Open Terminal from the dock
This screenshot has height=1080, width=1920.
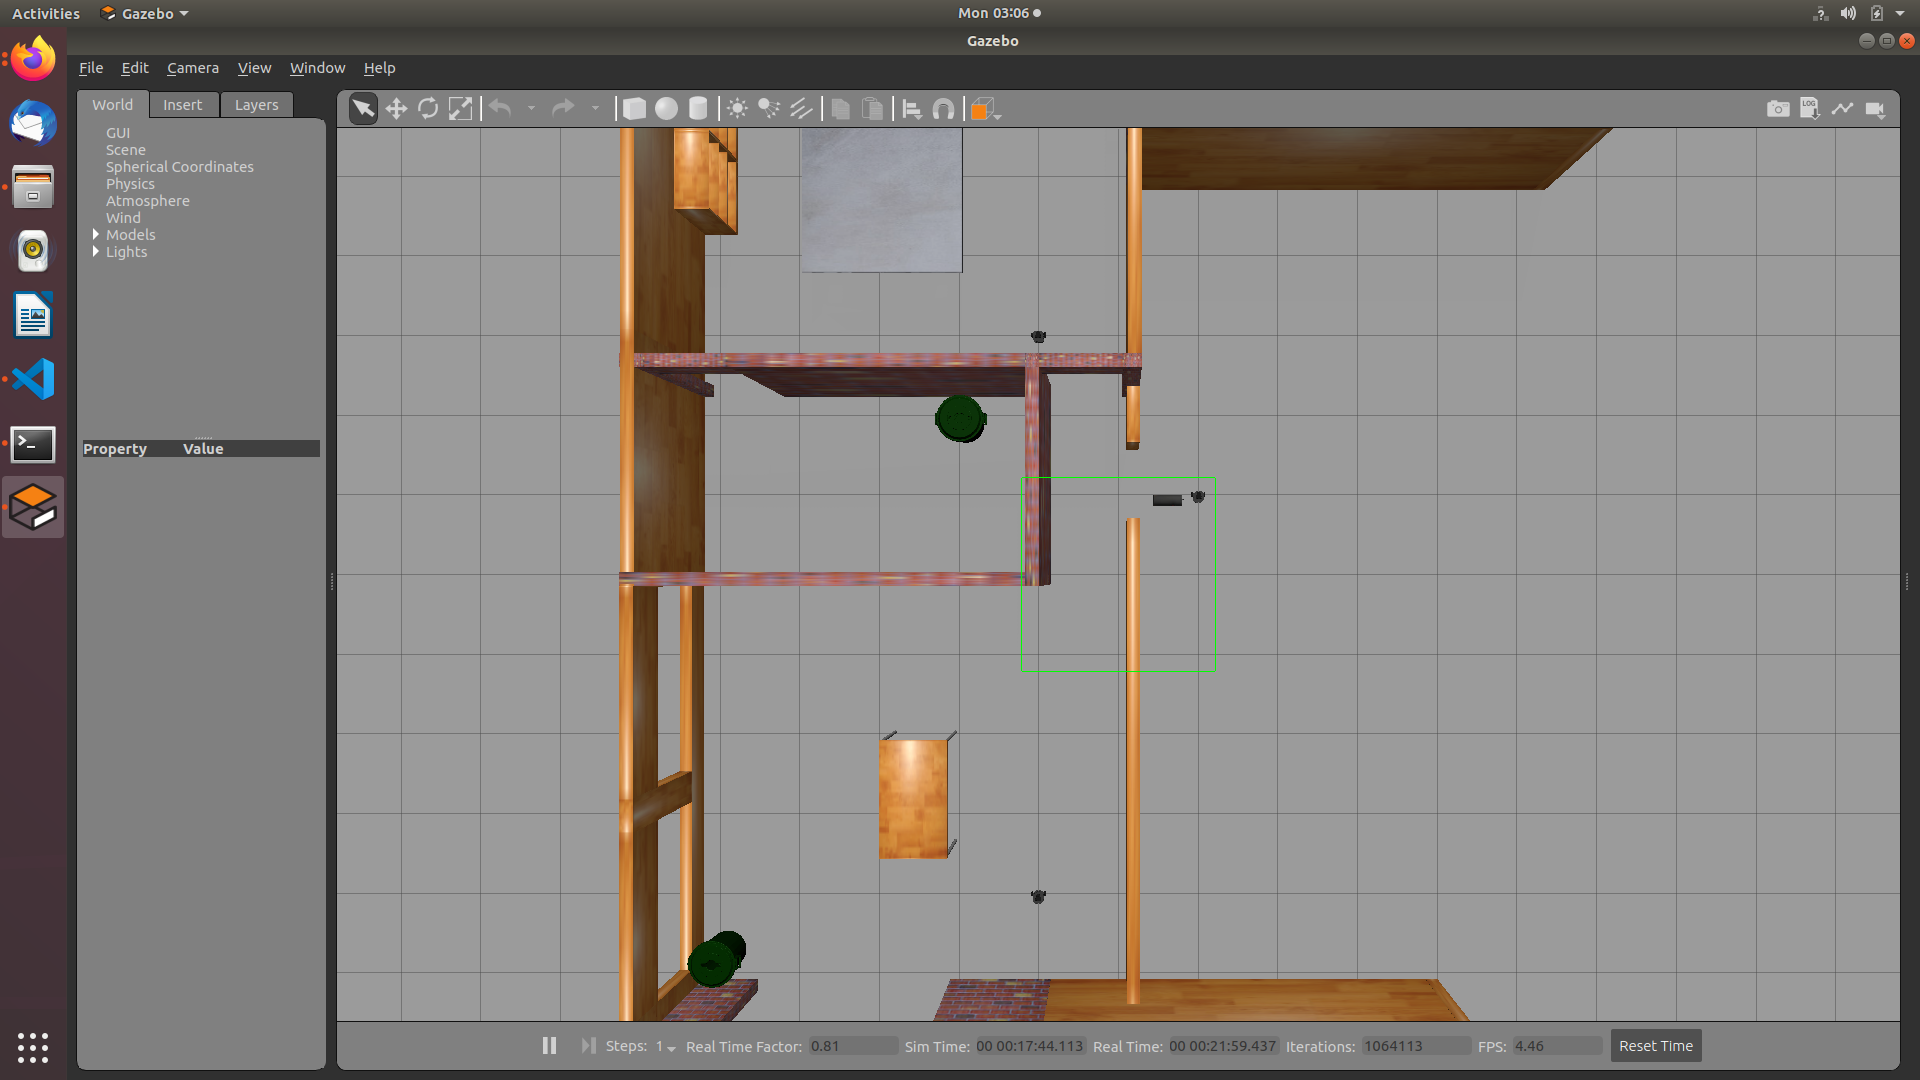click(33, 443)
